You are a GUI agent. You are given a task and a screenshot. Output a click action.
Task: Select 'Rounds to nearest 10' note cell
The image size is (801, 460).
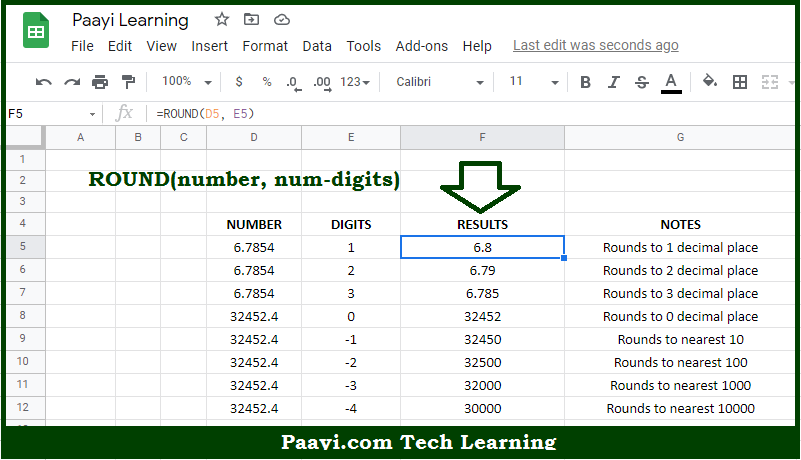point(680,339)
